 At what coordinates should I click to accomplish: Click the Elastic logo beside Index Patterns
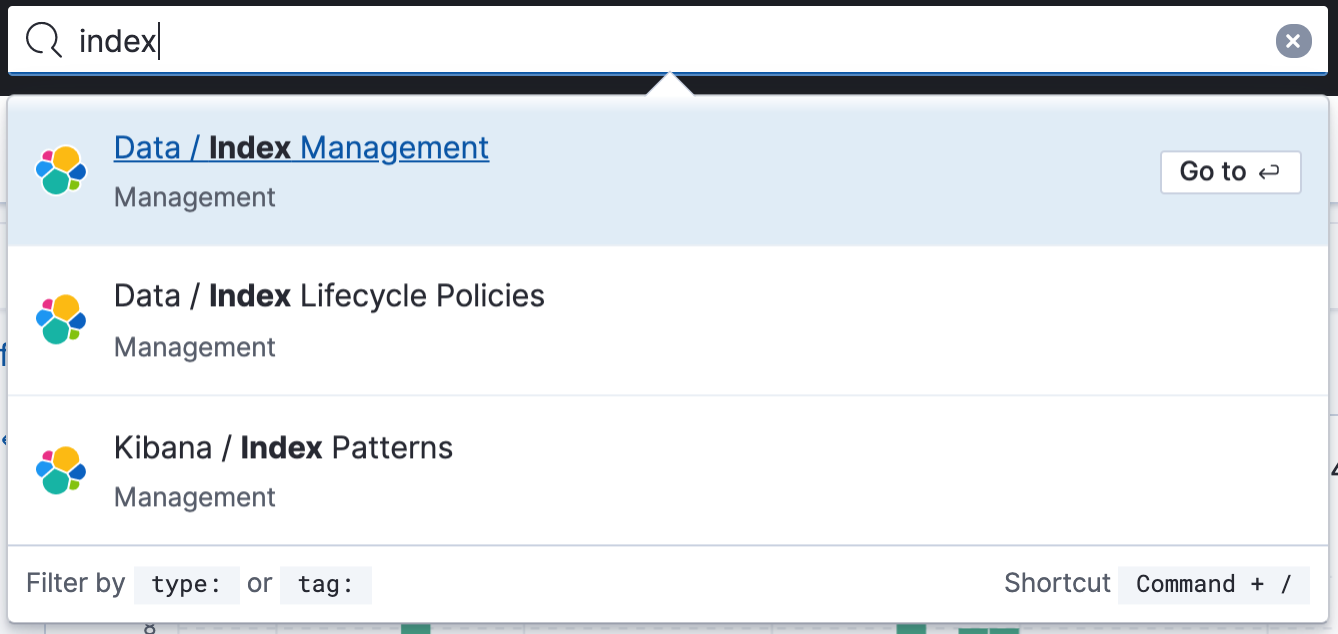click(61, 470)
